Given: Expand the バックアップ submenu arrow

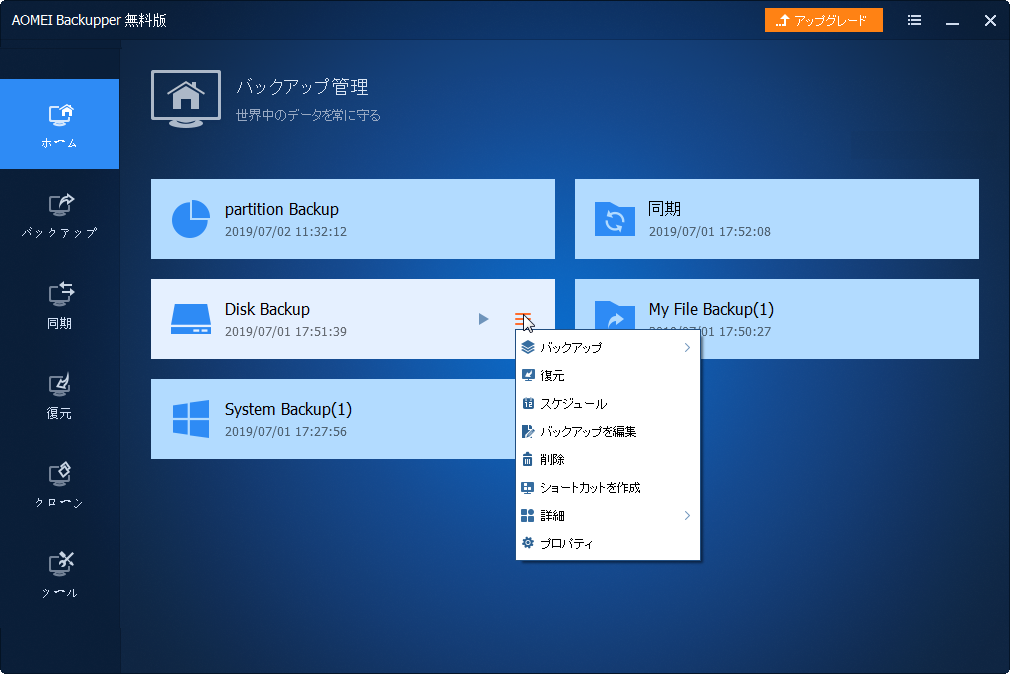Looking at the screenshot, I should pos(687,347).
